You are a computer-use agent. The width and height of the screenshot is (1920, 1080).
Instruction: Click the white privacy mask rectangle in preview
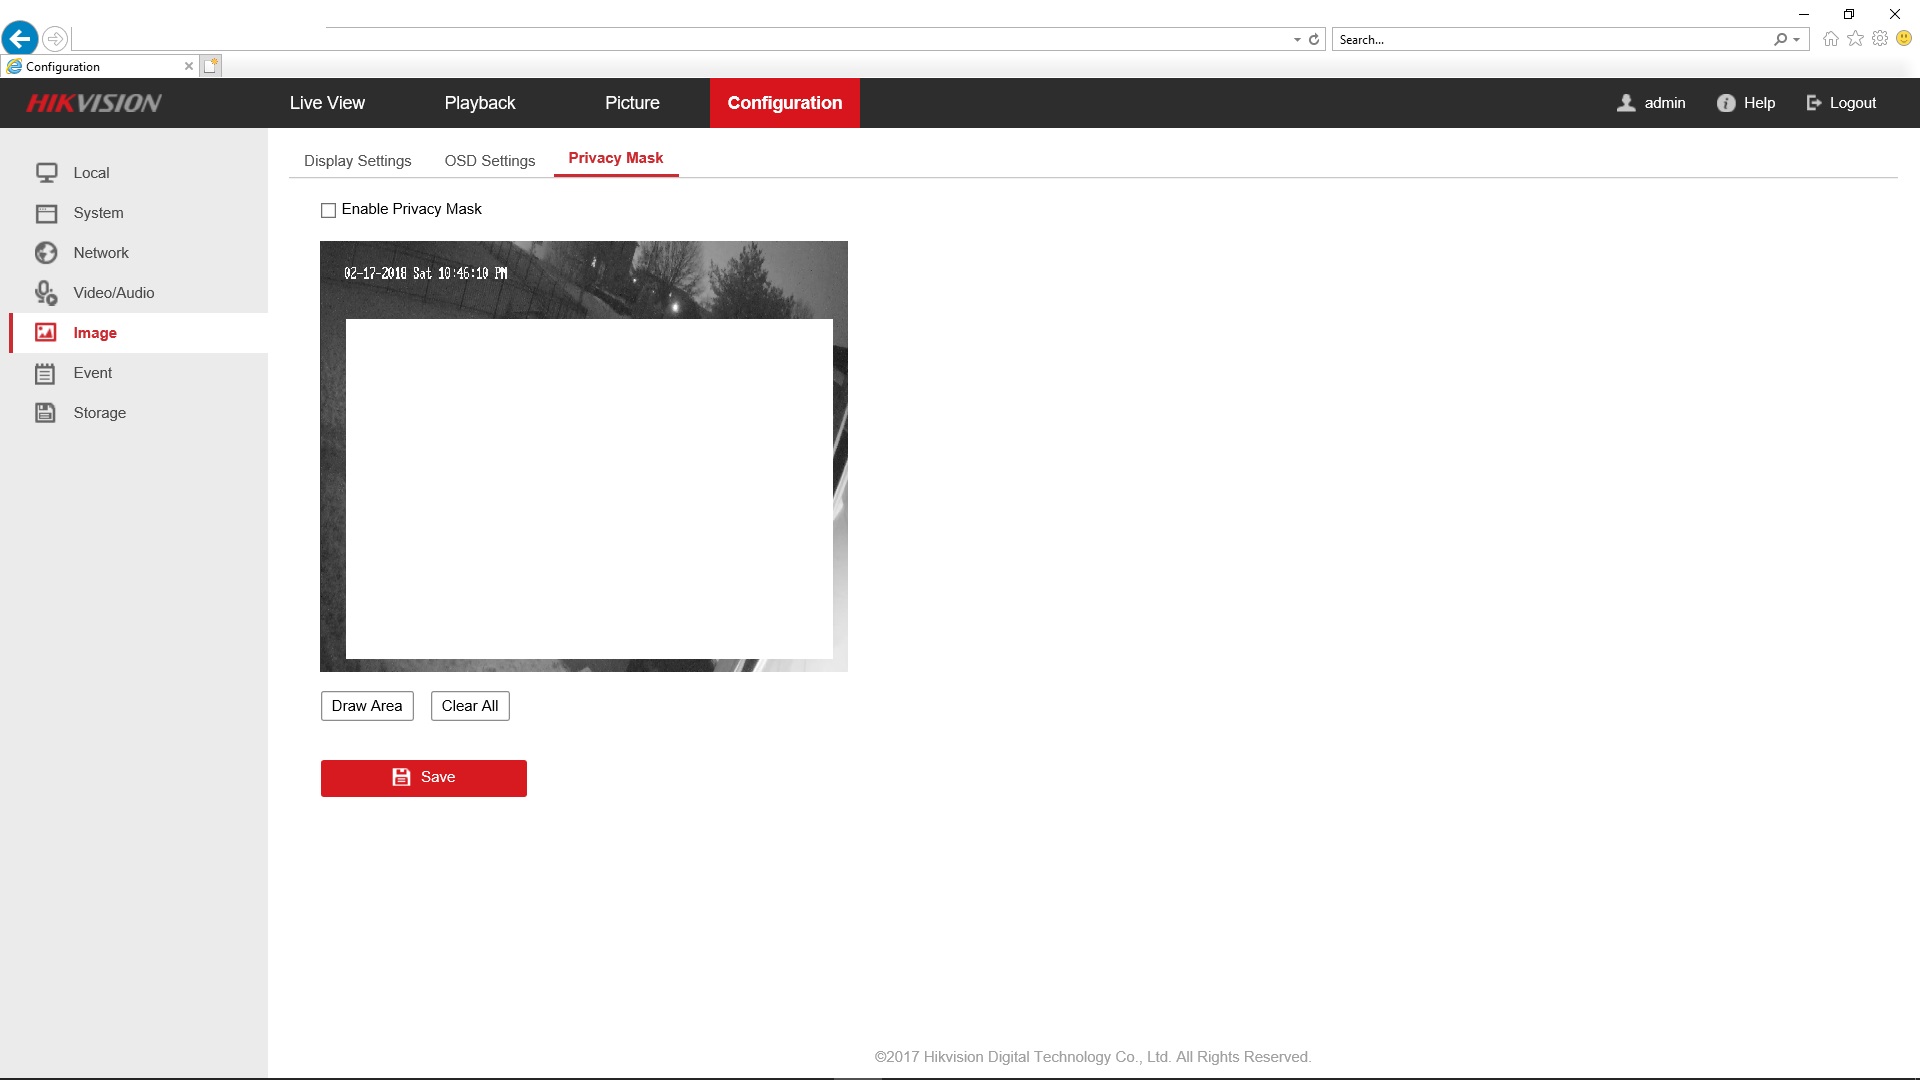(x=589, y=488)
